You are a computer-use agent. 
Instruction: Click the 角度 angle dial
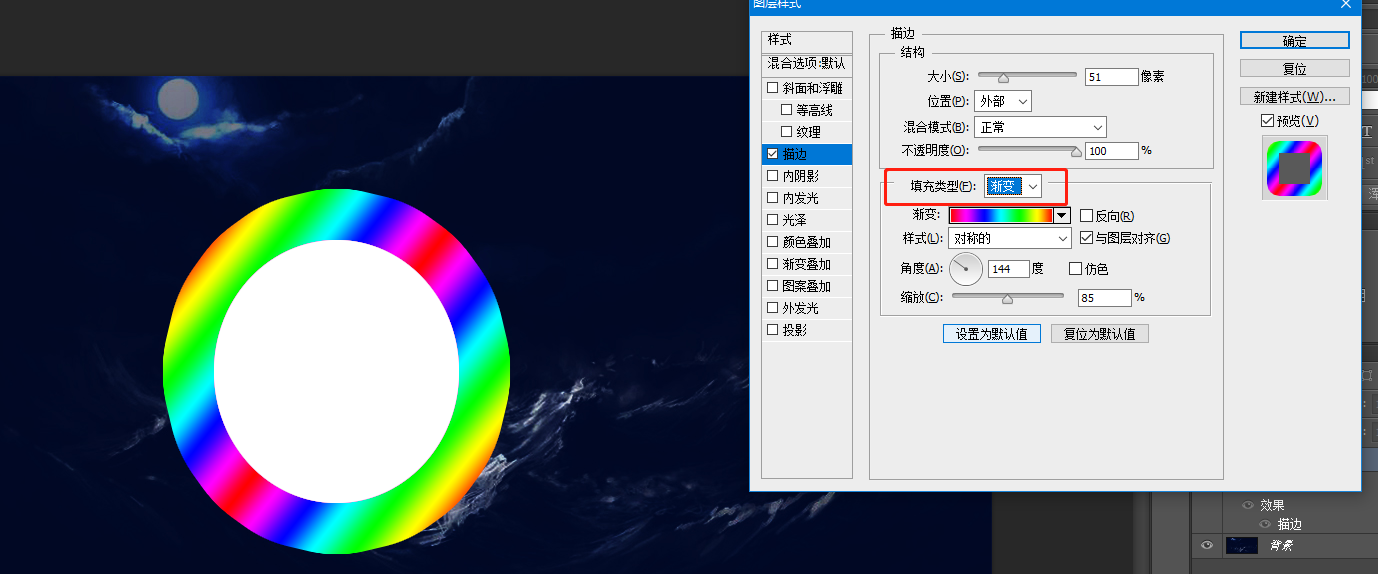[x=965, y=268]
